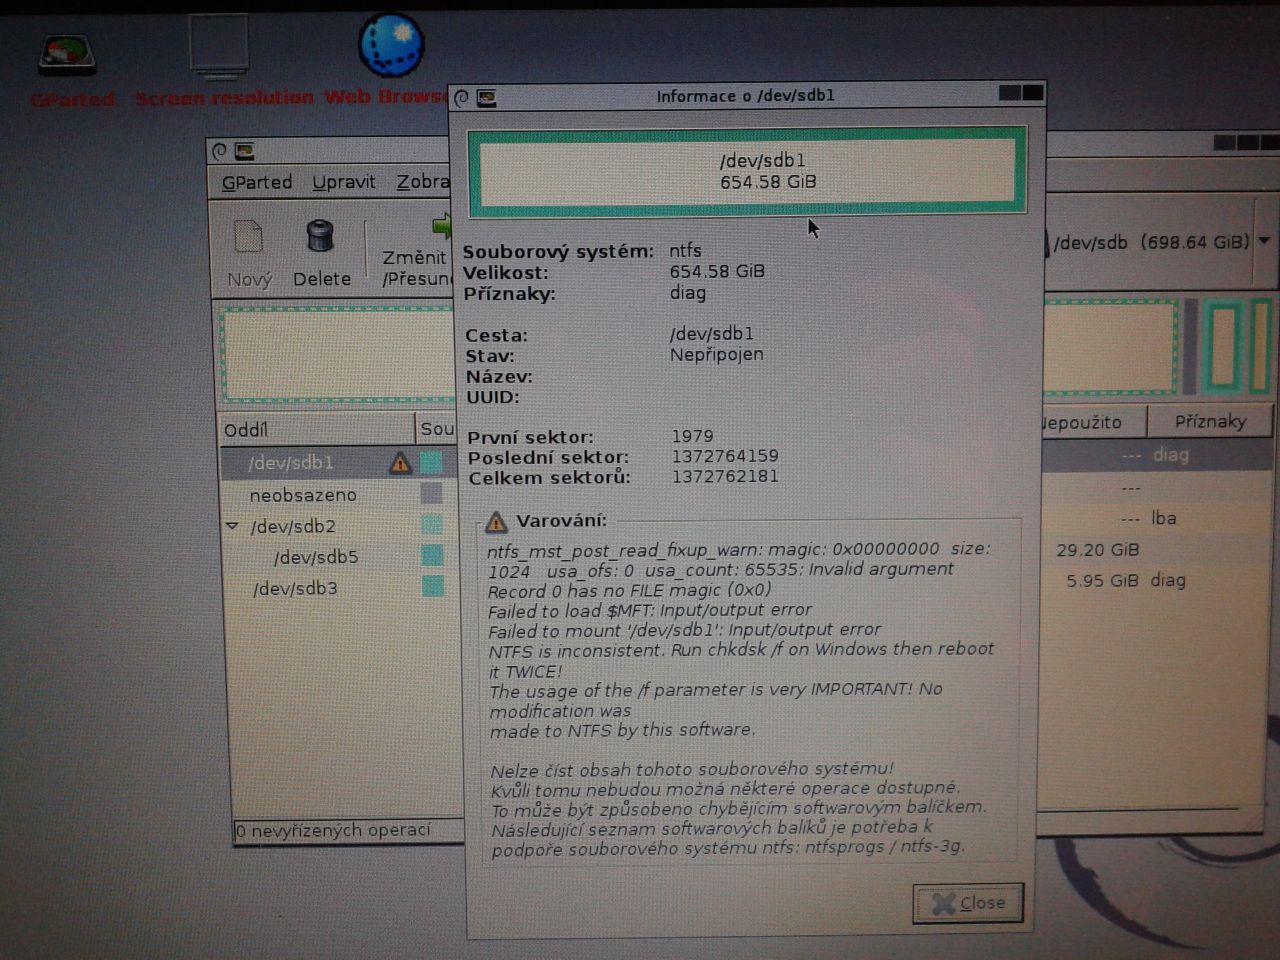
Task: Click the Příznaky column header
Action: tap(1209, 421)
